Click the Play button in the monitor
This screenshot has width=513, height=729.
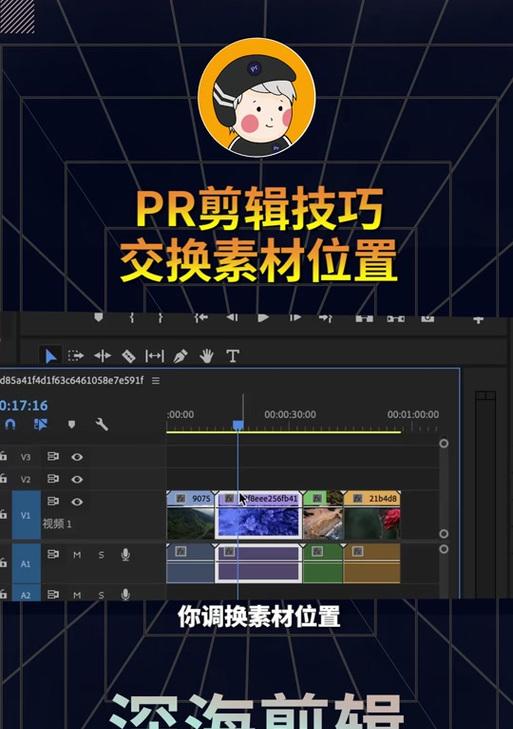point(263,318)
